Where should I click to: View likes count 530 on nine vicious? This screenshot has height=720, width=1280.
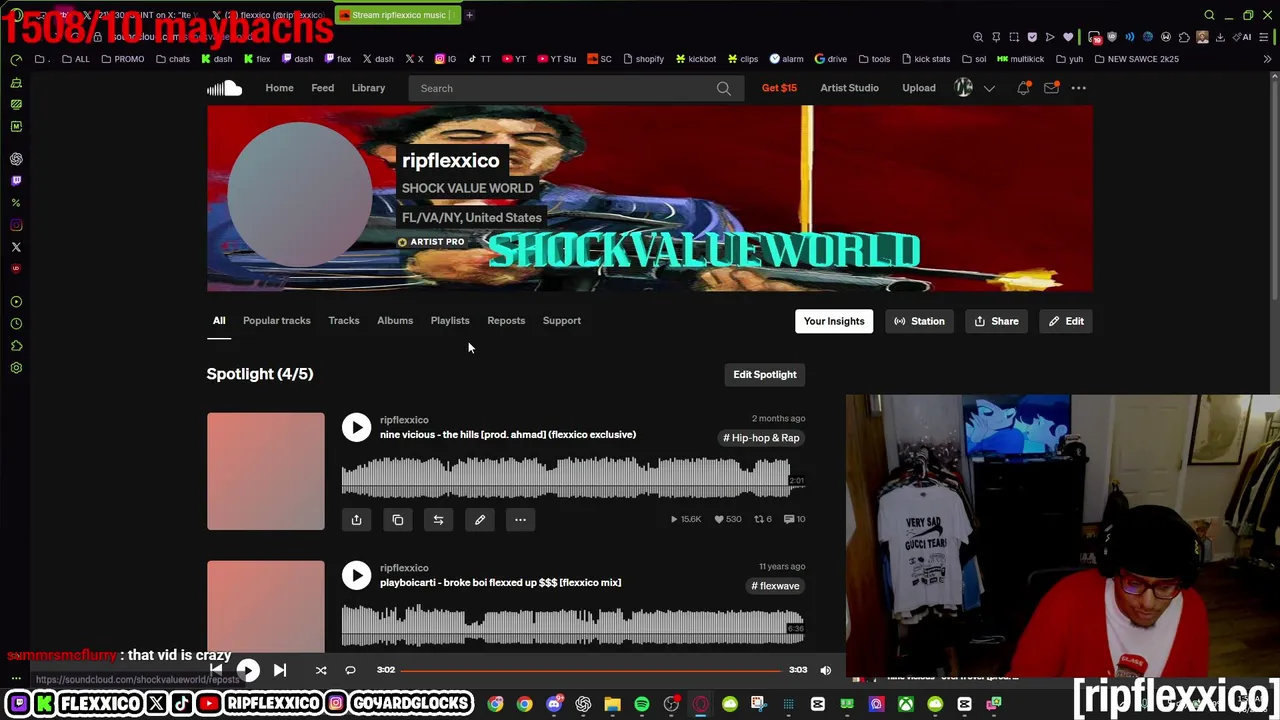(x=727, y=519)
